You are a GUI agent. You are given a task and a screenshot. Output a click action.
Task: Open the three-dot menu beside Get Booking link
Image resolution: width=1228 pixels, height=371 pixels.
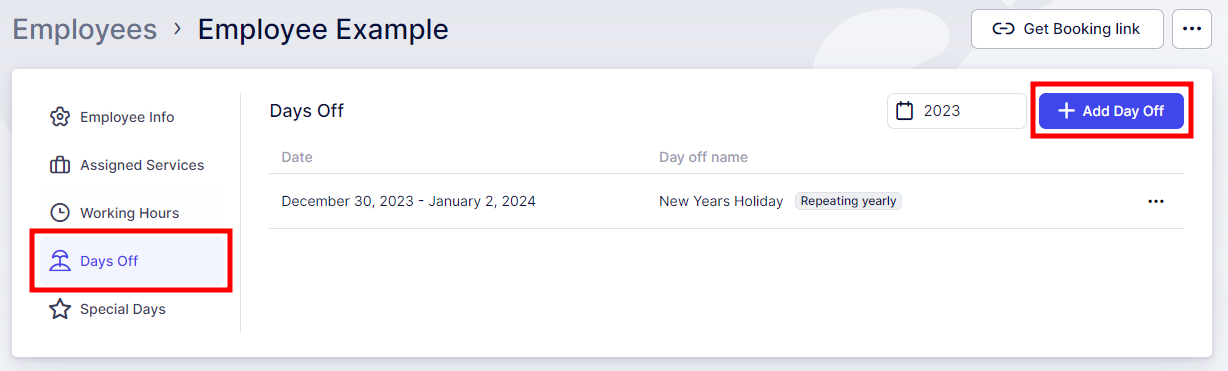click(x=1191, y=29)
